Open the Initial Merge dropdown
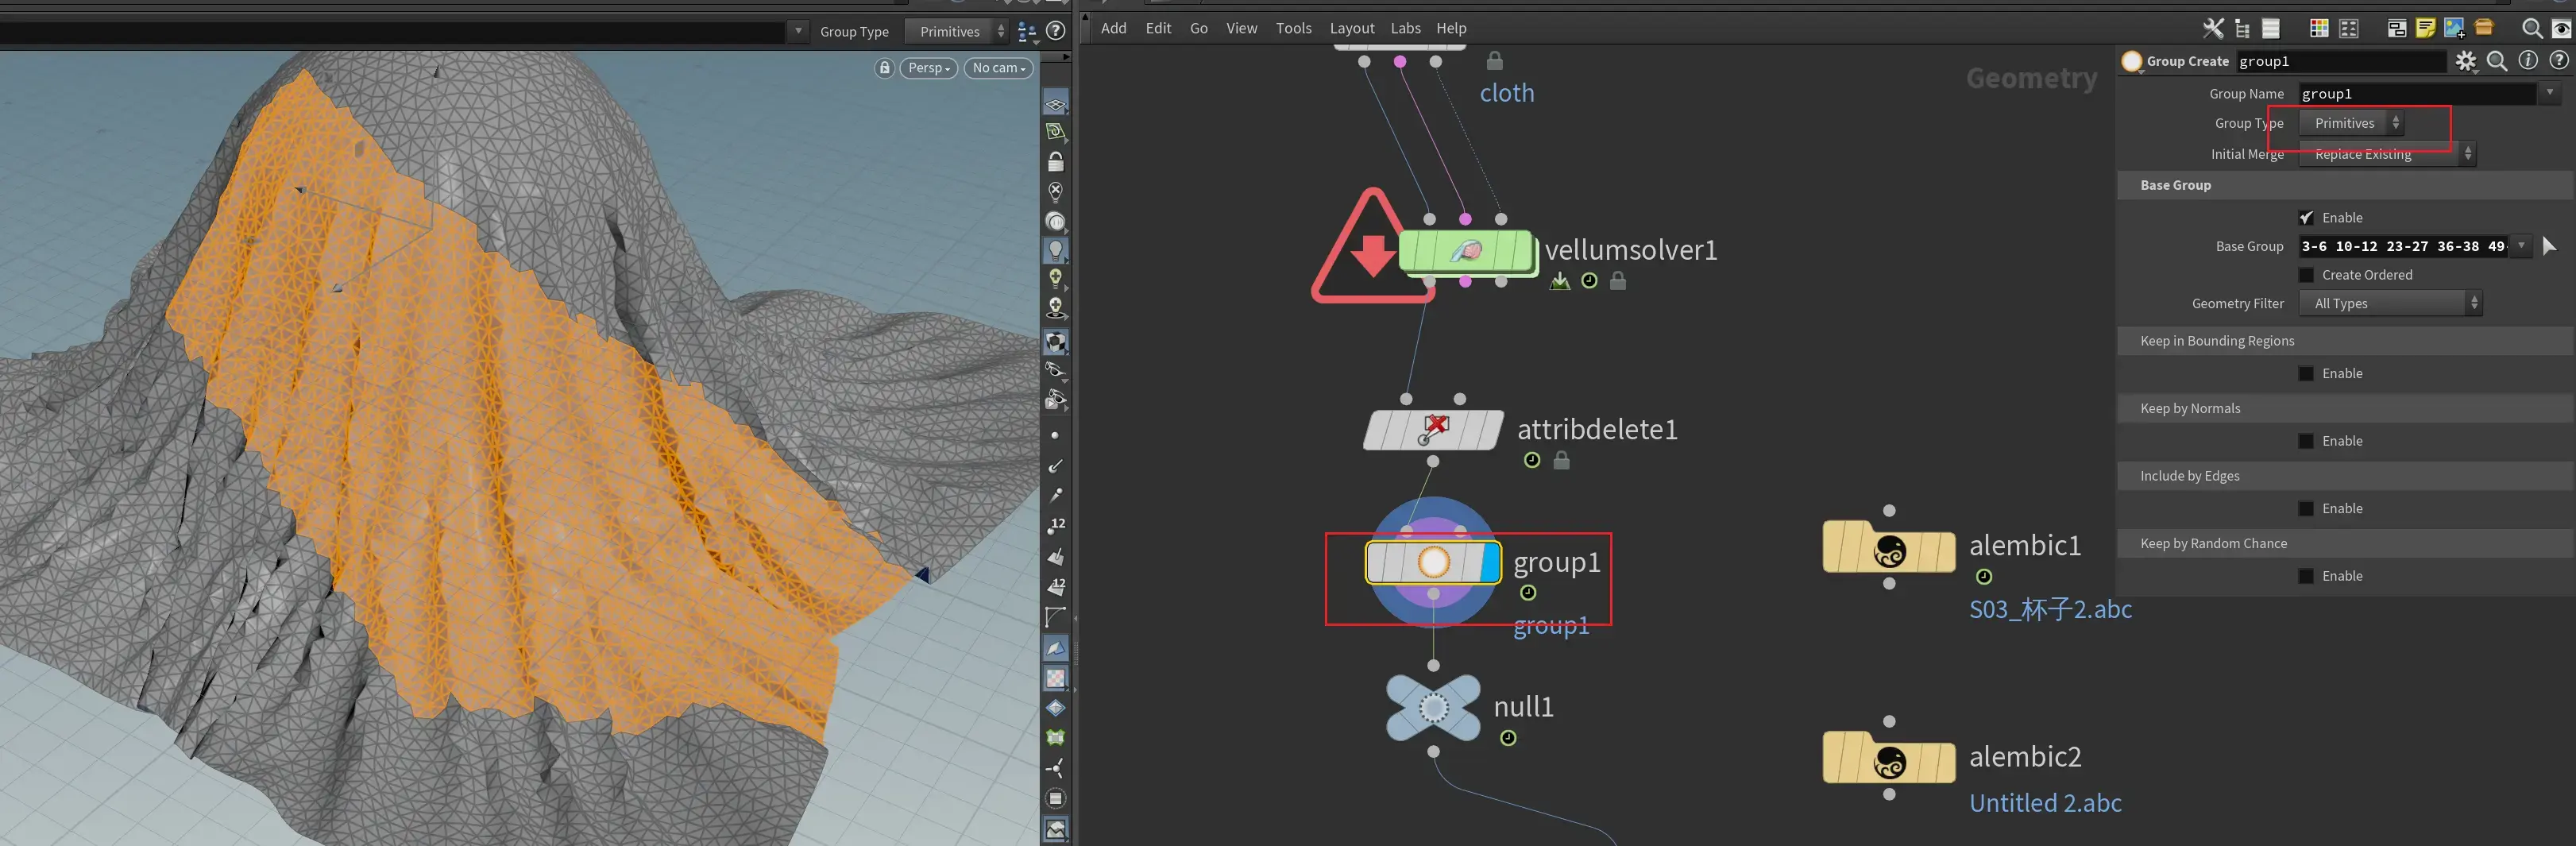 (2387, 154)
